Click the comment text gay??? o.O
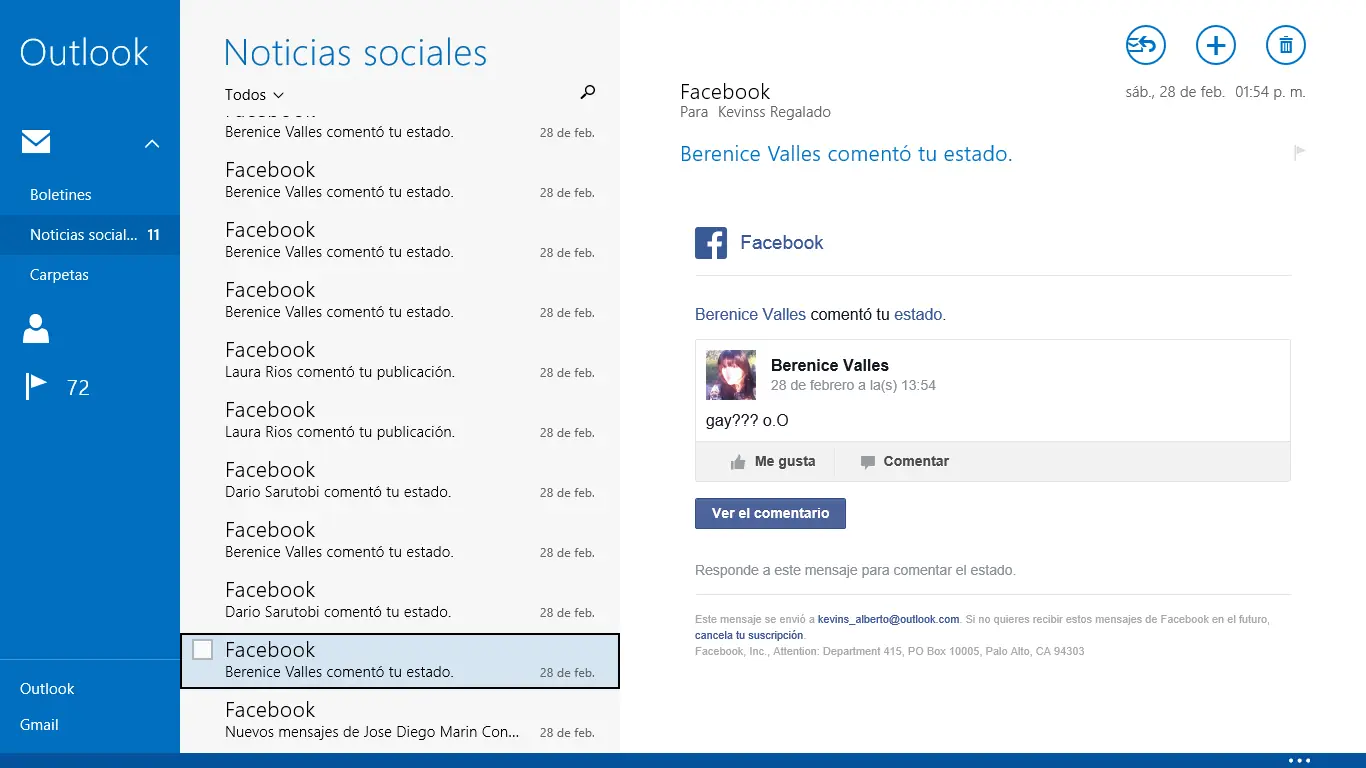The image size is (1366, 768). [x=747, y=421]
